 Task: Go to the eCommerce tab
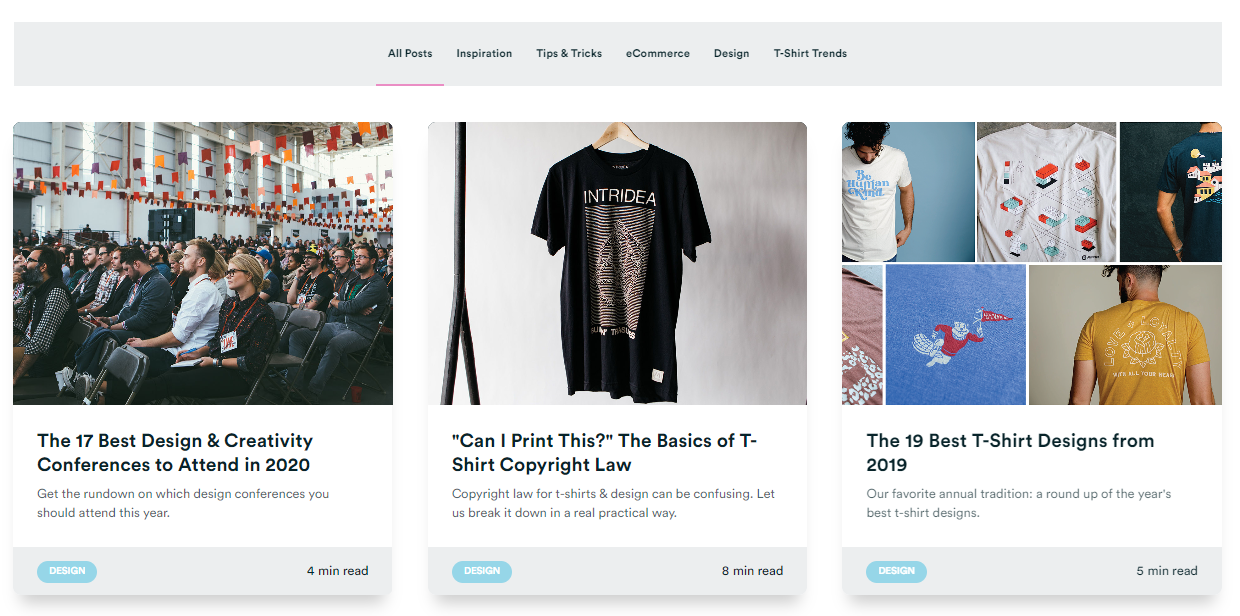click(658, 54)
